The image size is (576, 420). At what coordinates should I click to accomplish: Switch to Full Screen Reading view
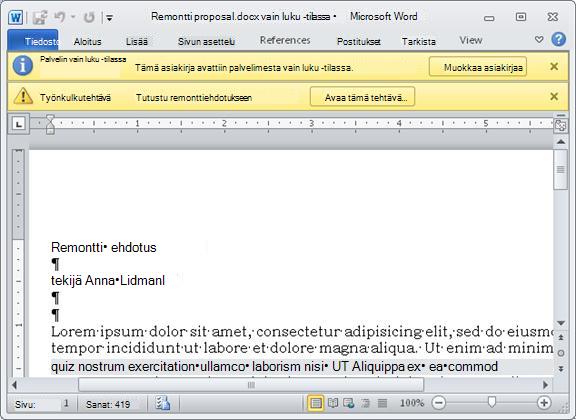tap(333, 403)
